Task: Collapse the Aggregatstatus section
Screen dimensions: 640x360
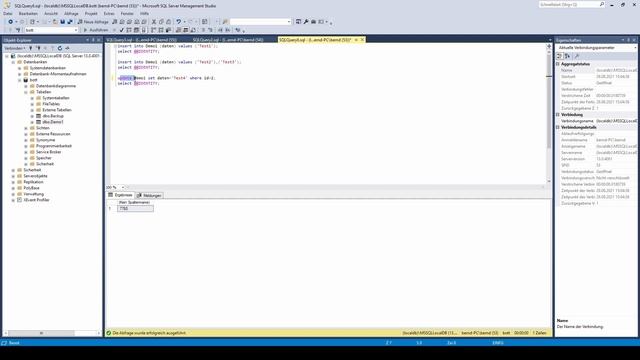Action: pos(558,64)
